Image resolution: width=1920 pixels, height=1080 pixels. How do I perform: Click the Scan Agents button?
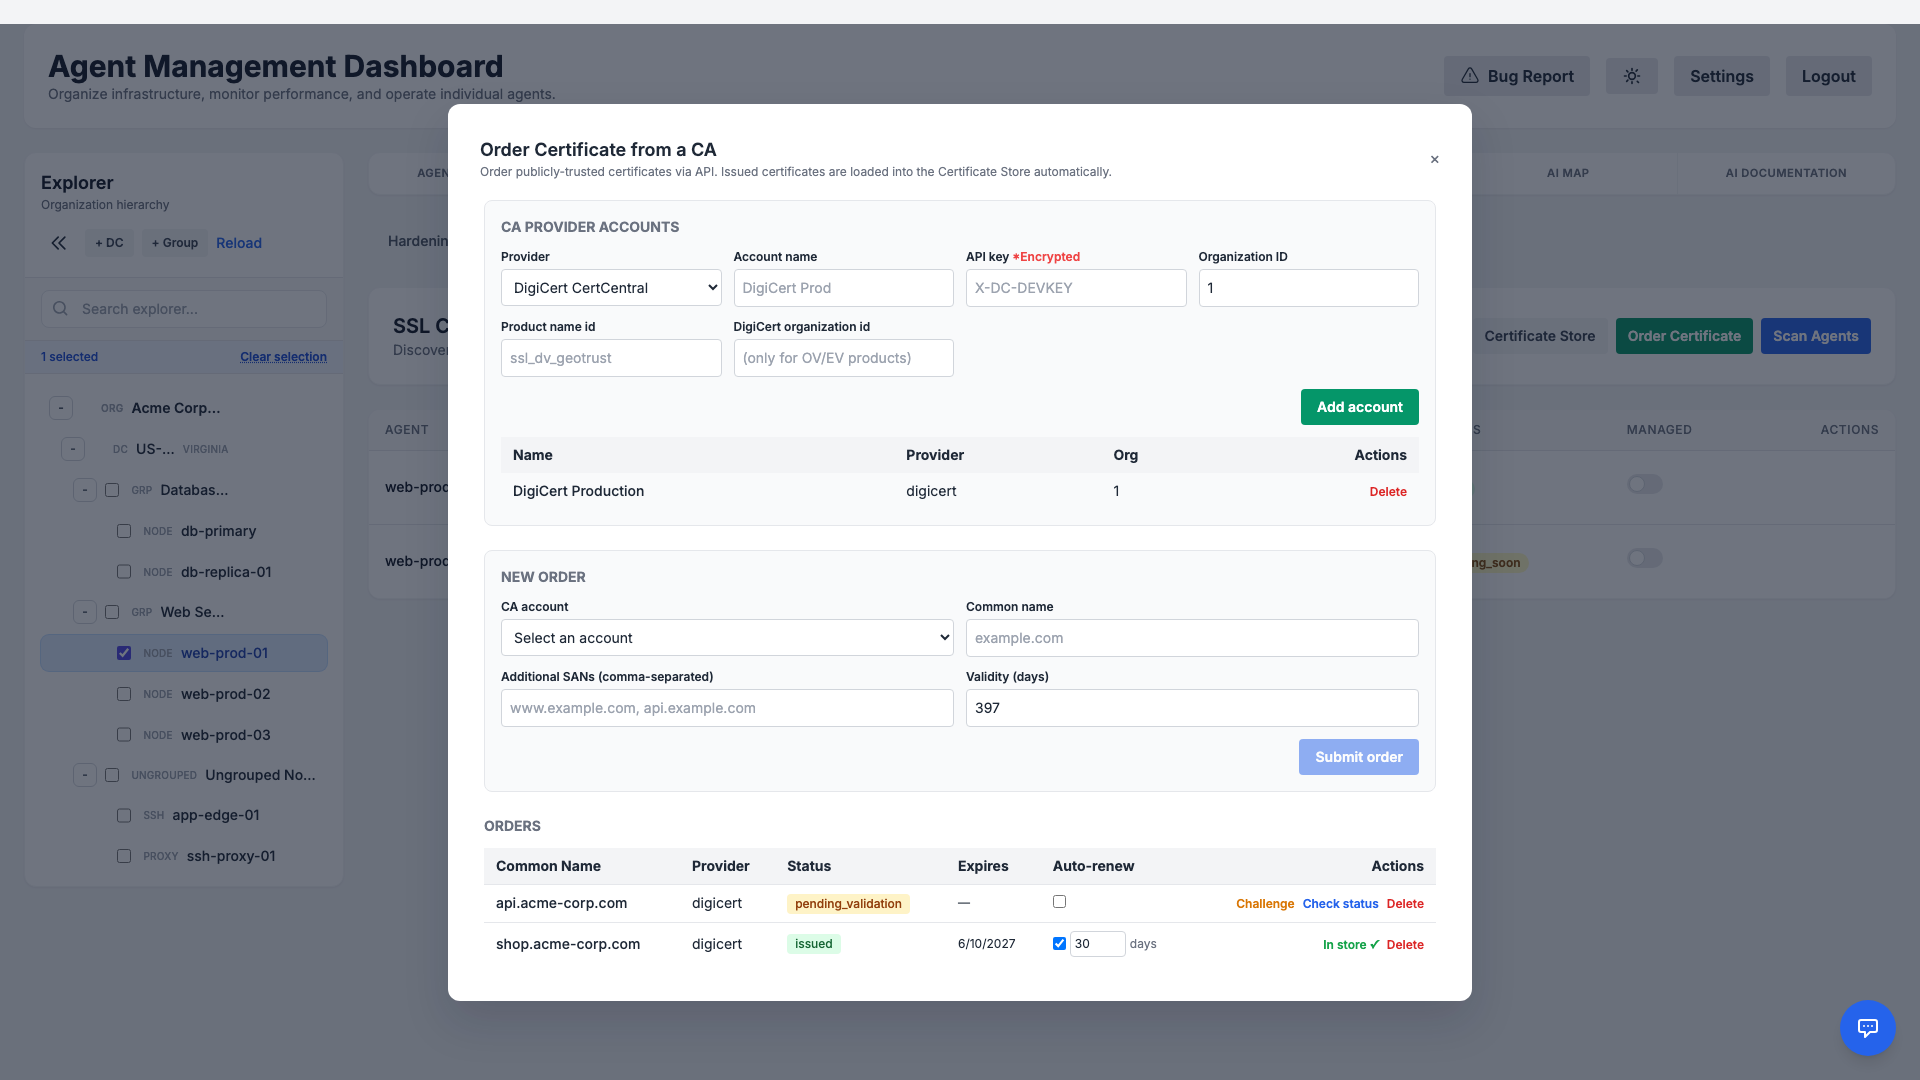[1815, 336]
